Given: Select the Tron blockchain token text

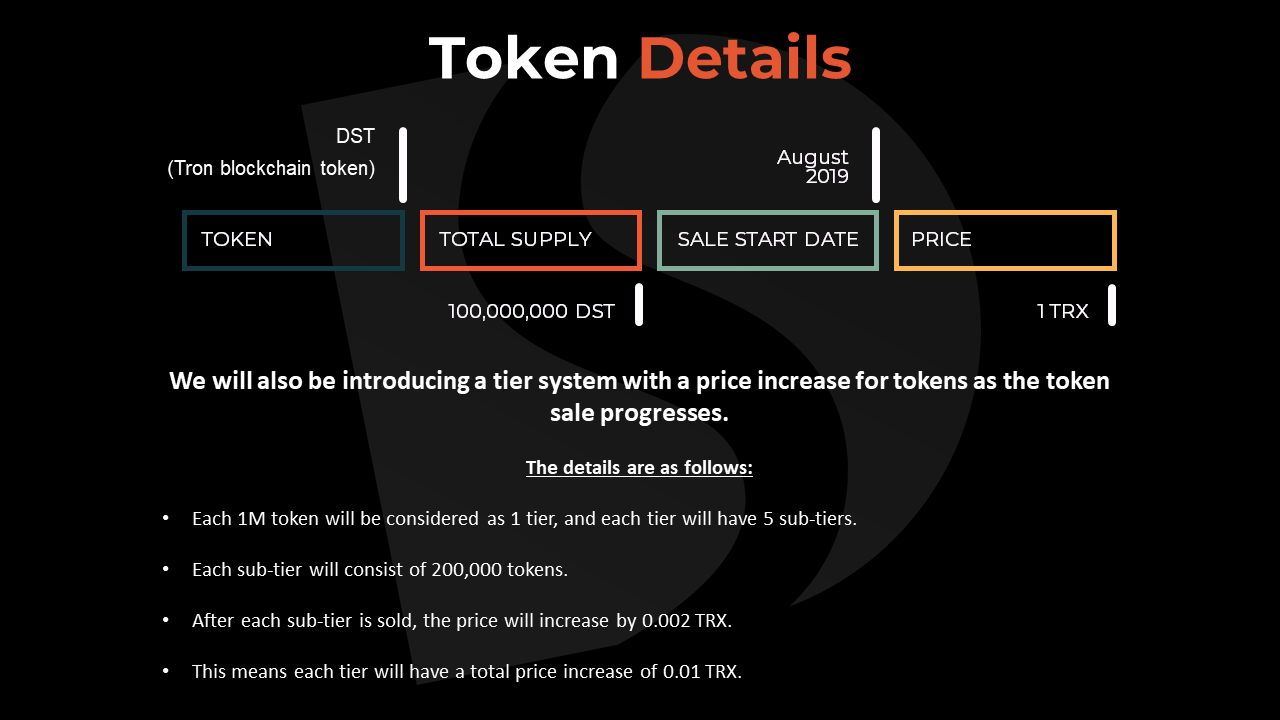Looking at the screenshot, I should coord(271,169).
